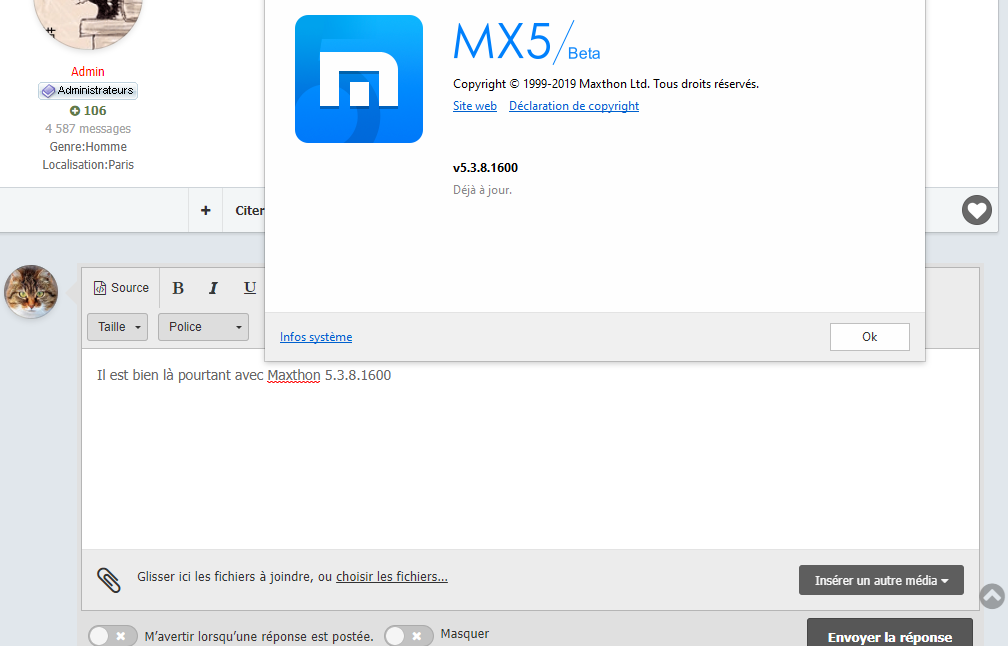Click the heart like icon
The image size is (1008, 646).
coord(976,210)
